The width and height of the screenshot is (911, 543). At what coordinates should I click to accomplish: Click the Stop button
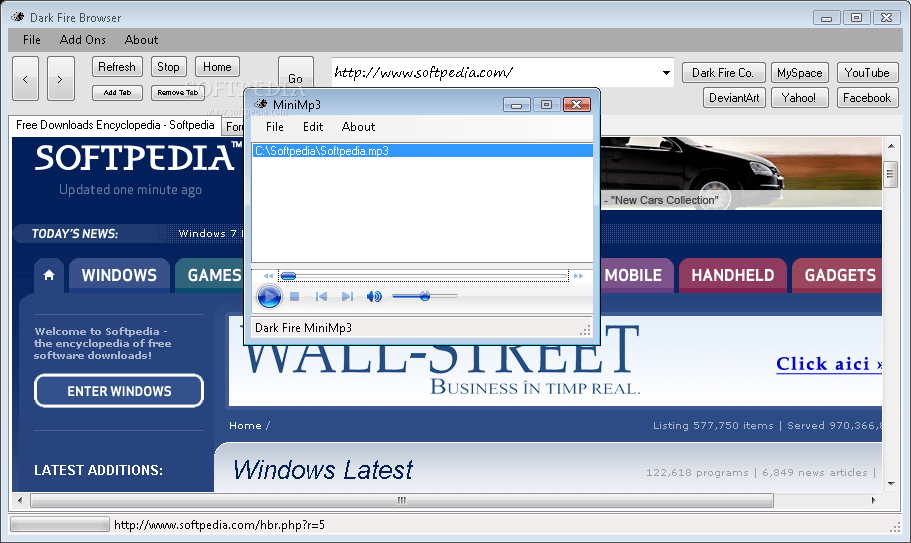(x=168, y=67)
